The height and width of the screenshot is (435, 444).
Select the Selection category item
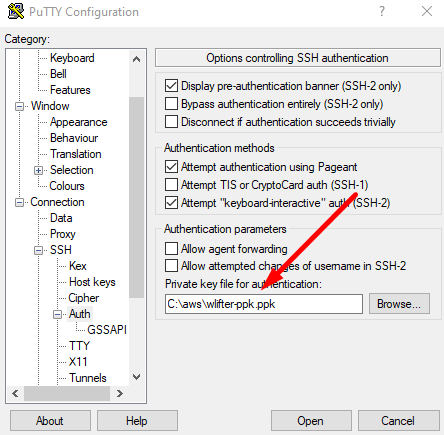72,170
